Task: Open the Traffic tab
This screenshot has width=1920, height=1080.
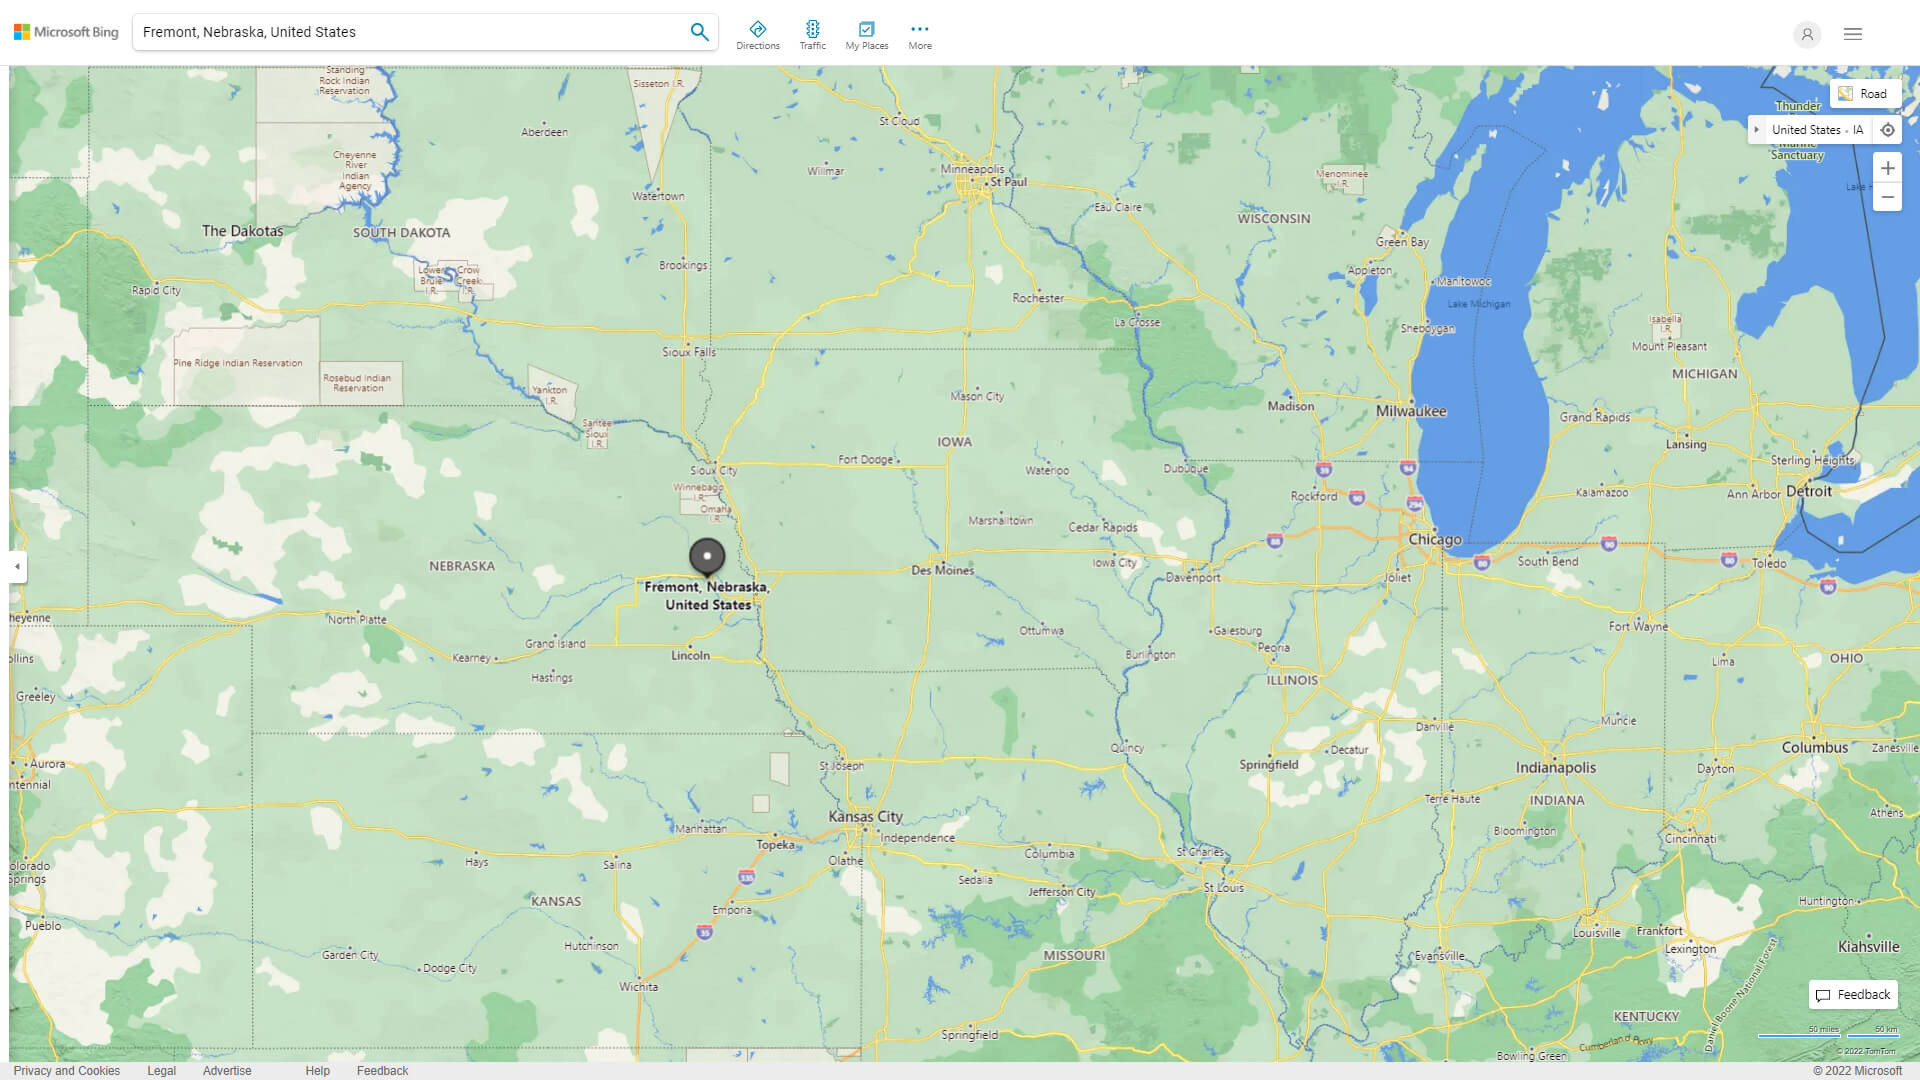Action: click(x=812, y=33)
